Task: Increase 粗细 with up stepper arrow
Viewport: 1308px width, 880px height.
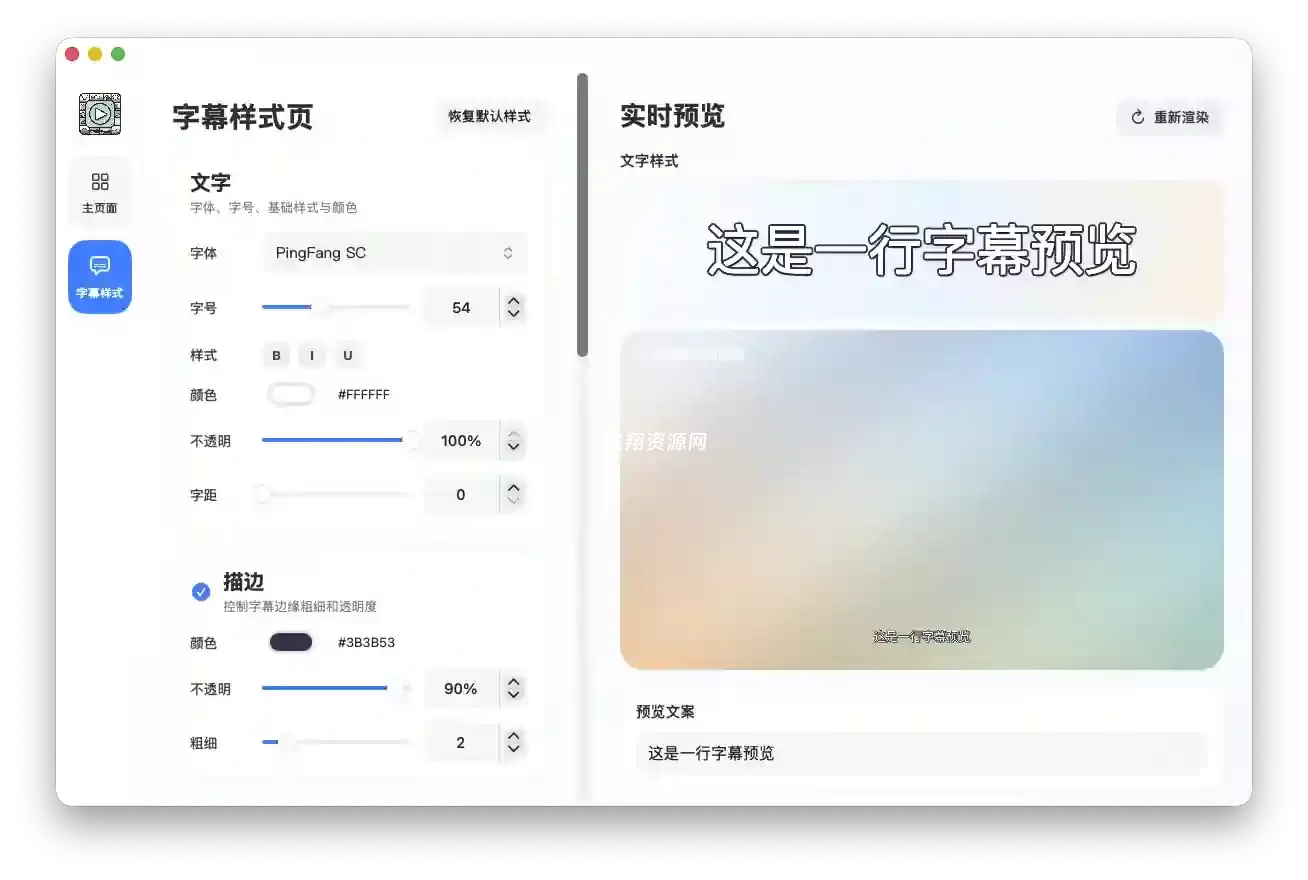Action: pyautogui.click(x=514, y=734)
